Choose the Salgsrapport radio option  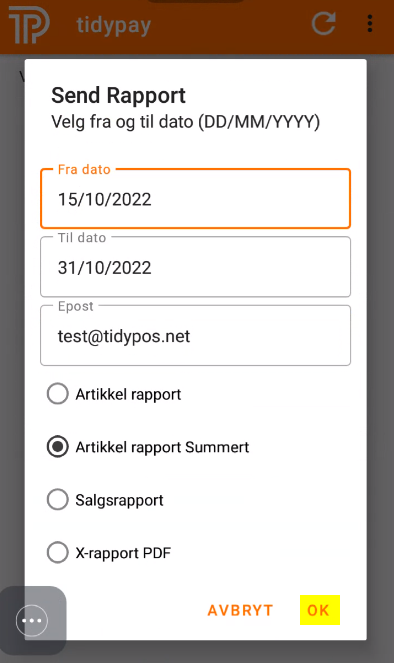(x=57, y=500)
